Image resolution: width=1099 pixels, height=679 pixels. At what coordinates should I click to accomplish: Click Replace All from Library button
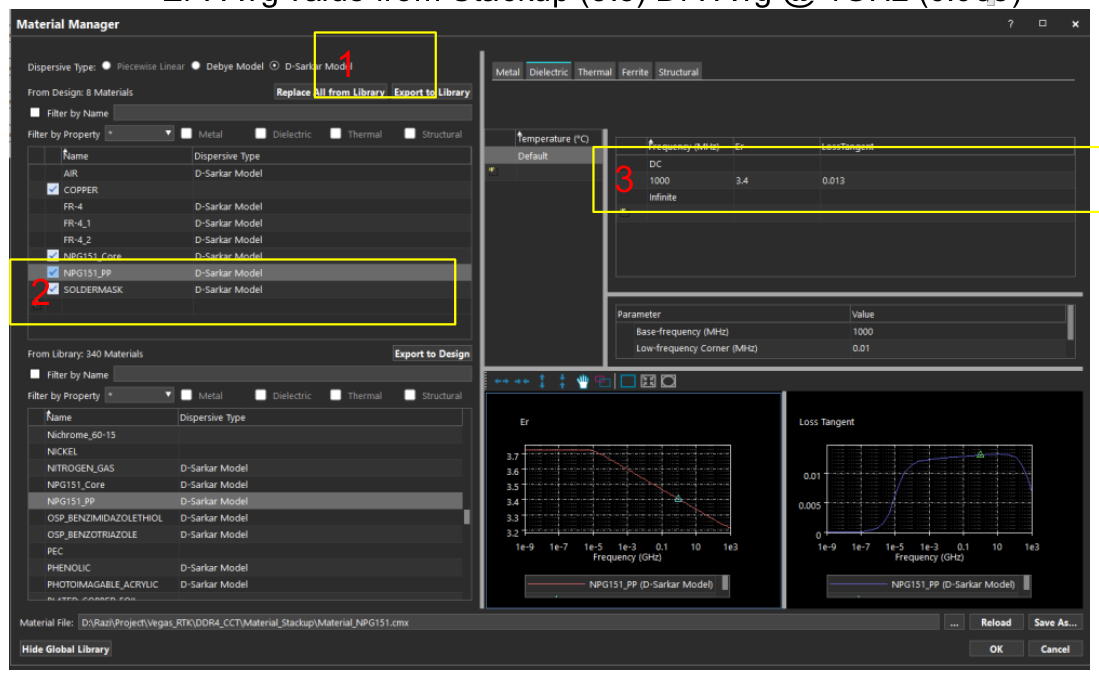(x=331, y=92)
